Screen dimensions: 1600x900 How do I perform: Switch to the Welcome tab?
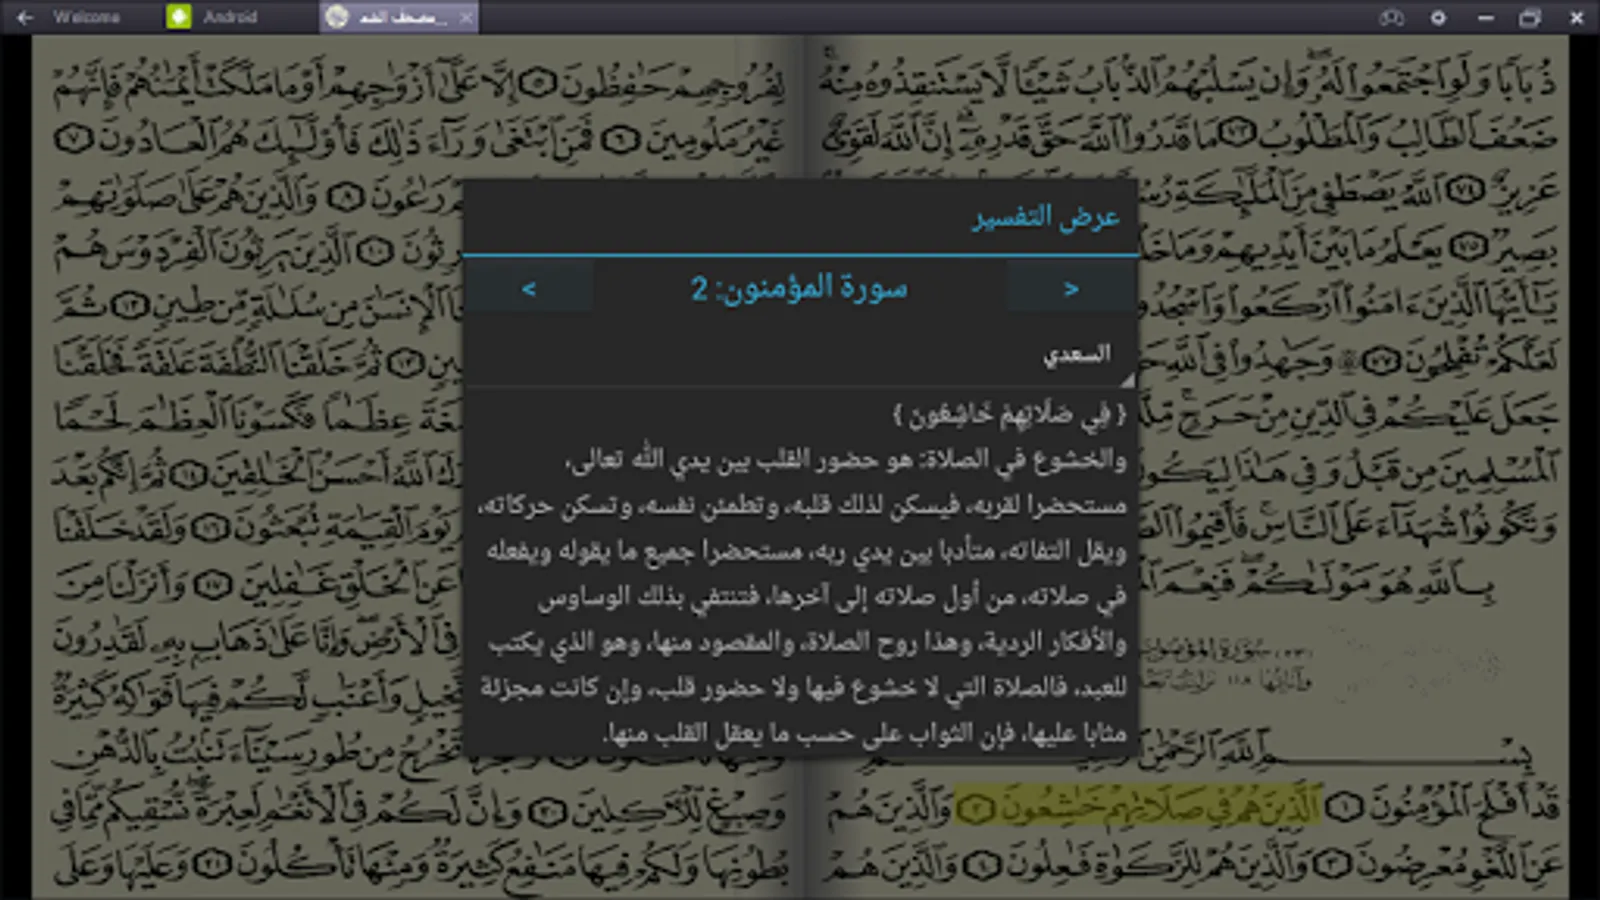click(87, 17)
